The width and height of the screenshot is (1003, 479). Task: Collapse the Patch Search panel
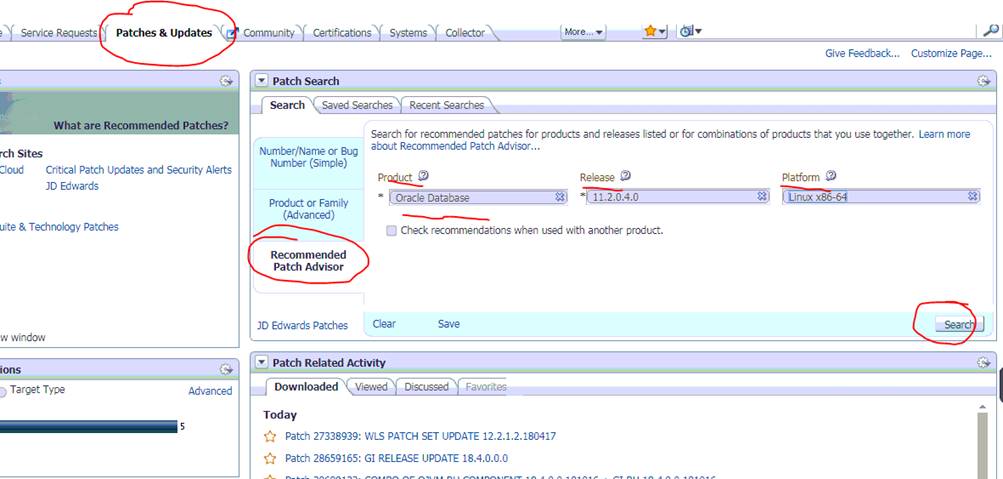(x=261, y=81)
